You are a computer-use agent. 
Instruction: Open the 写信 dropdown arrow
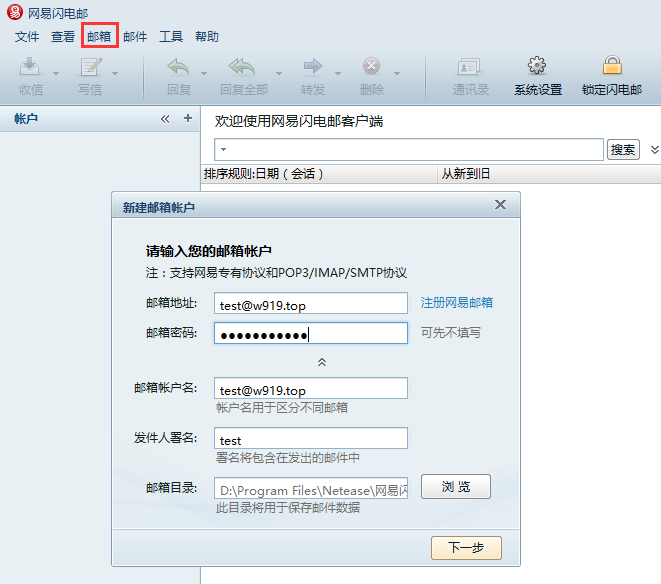point(115,73)
